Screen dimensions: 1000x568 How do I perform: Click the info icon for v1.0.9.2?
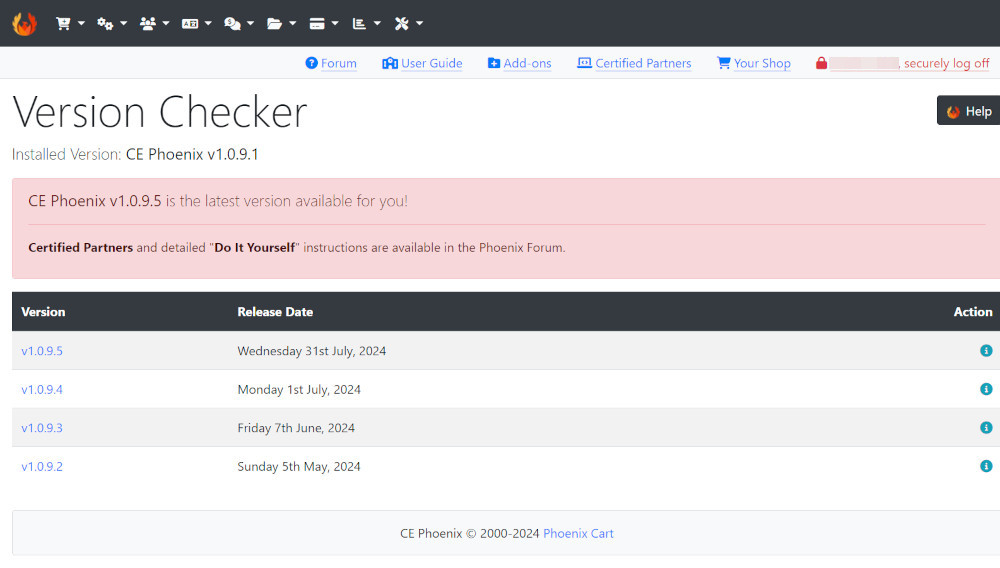point(986,466)
